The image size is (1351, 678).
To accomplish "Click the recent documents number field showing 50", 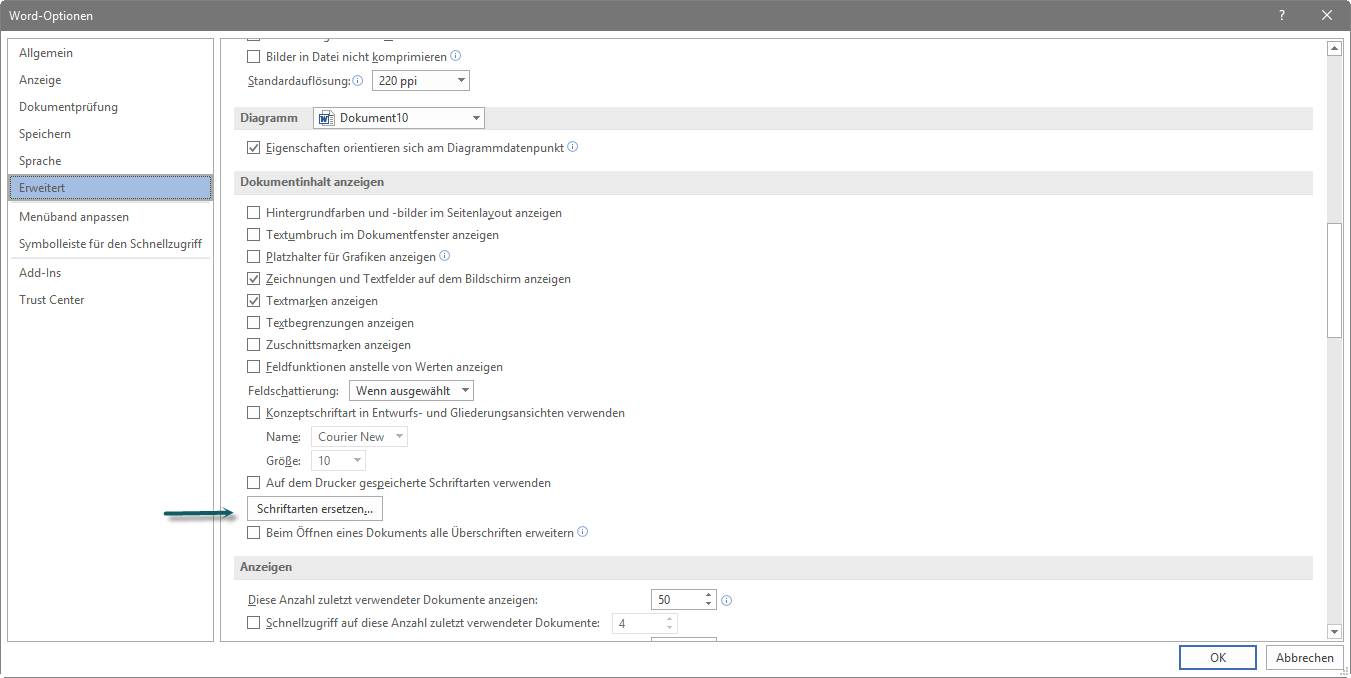I will [676, 600].
